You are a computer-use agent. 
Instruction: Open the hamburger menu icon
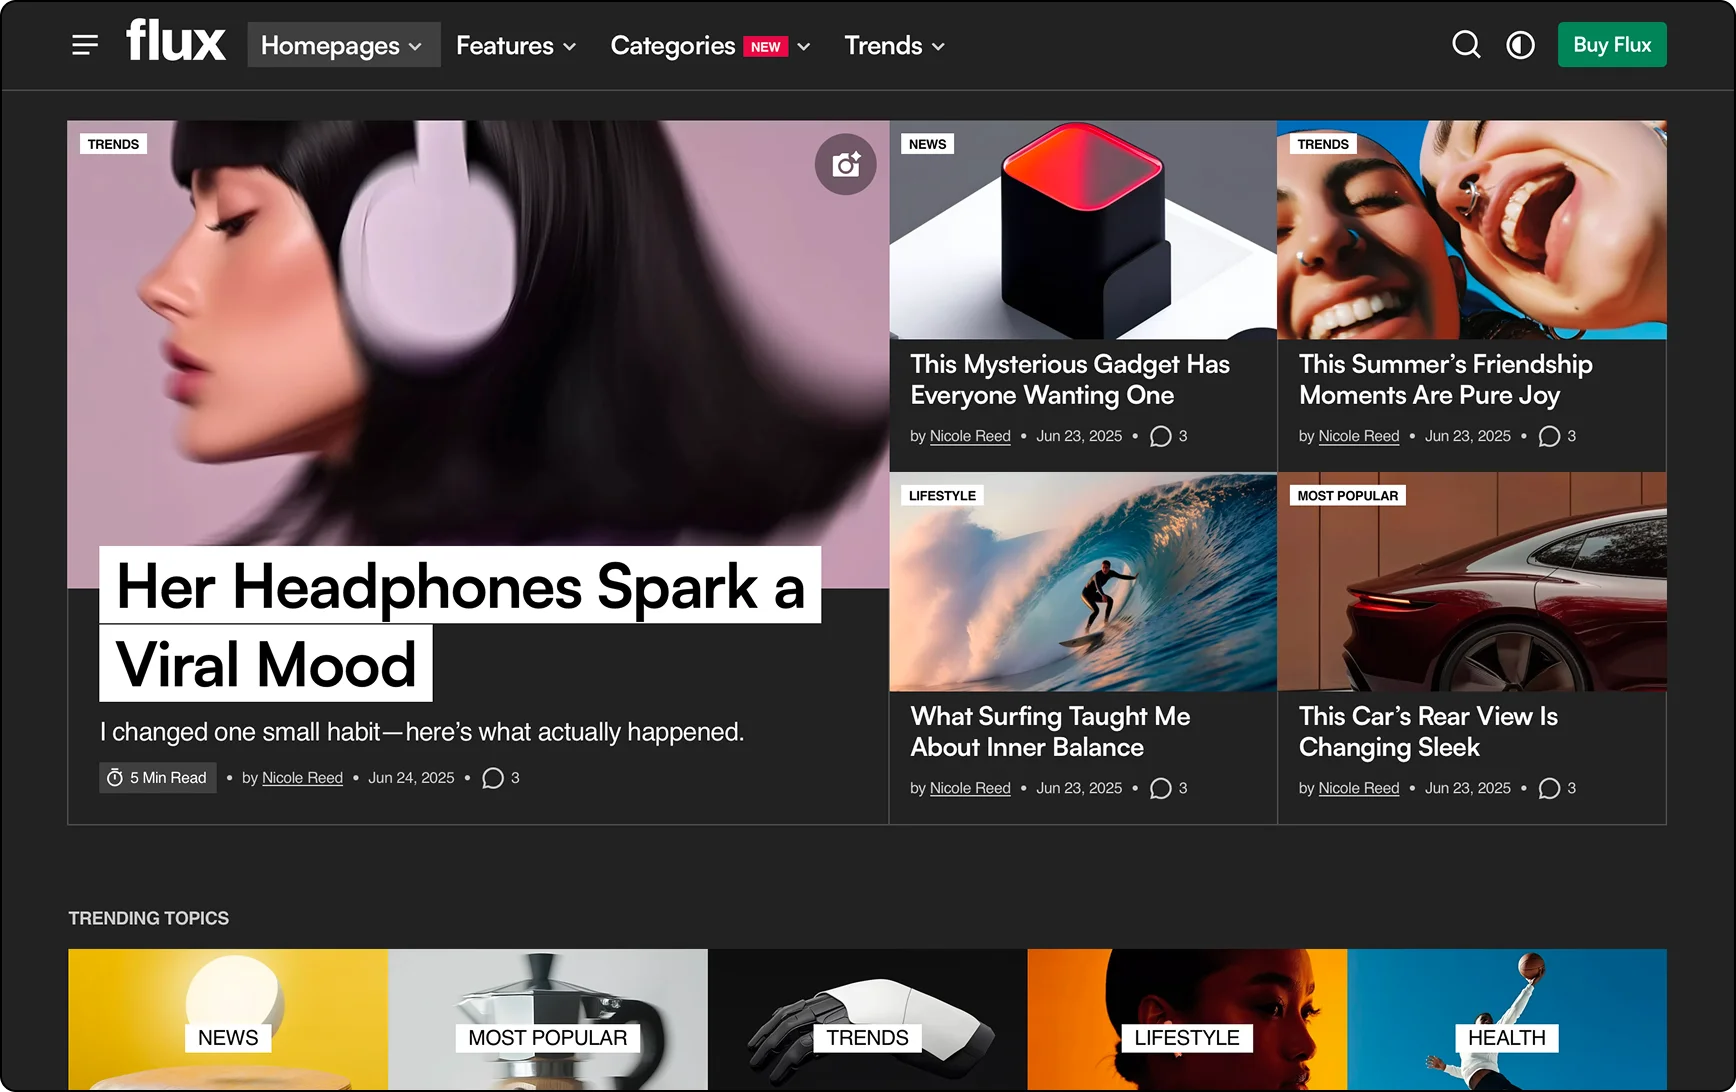(85, 45)
